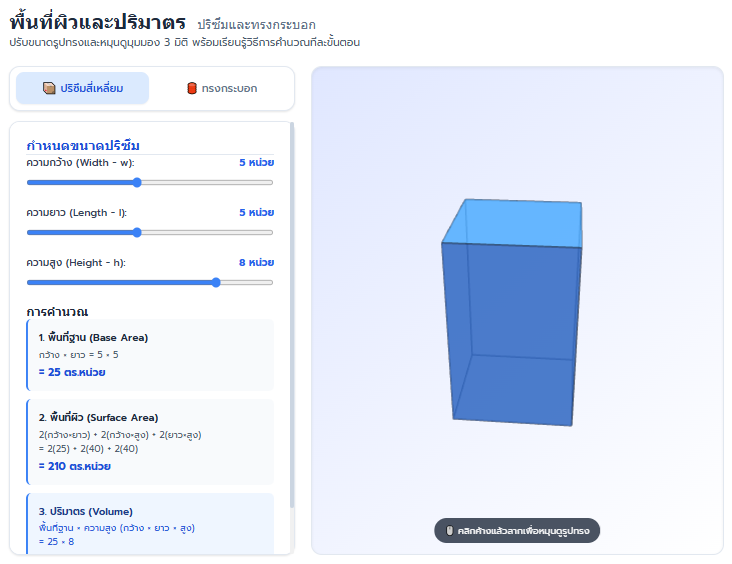732x564 pixels.
Task: Adjust the Height slider handle
Action: click(x=216, y=282)
